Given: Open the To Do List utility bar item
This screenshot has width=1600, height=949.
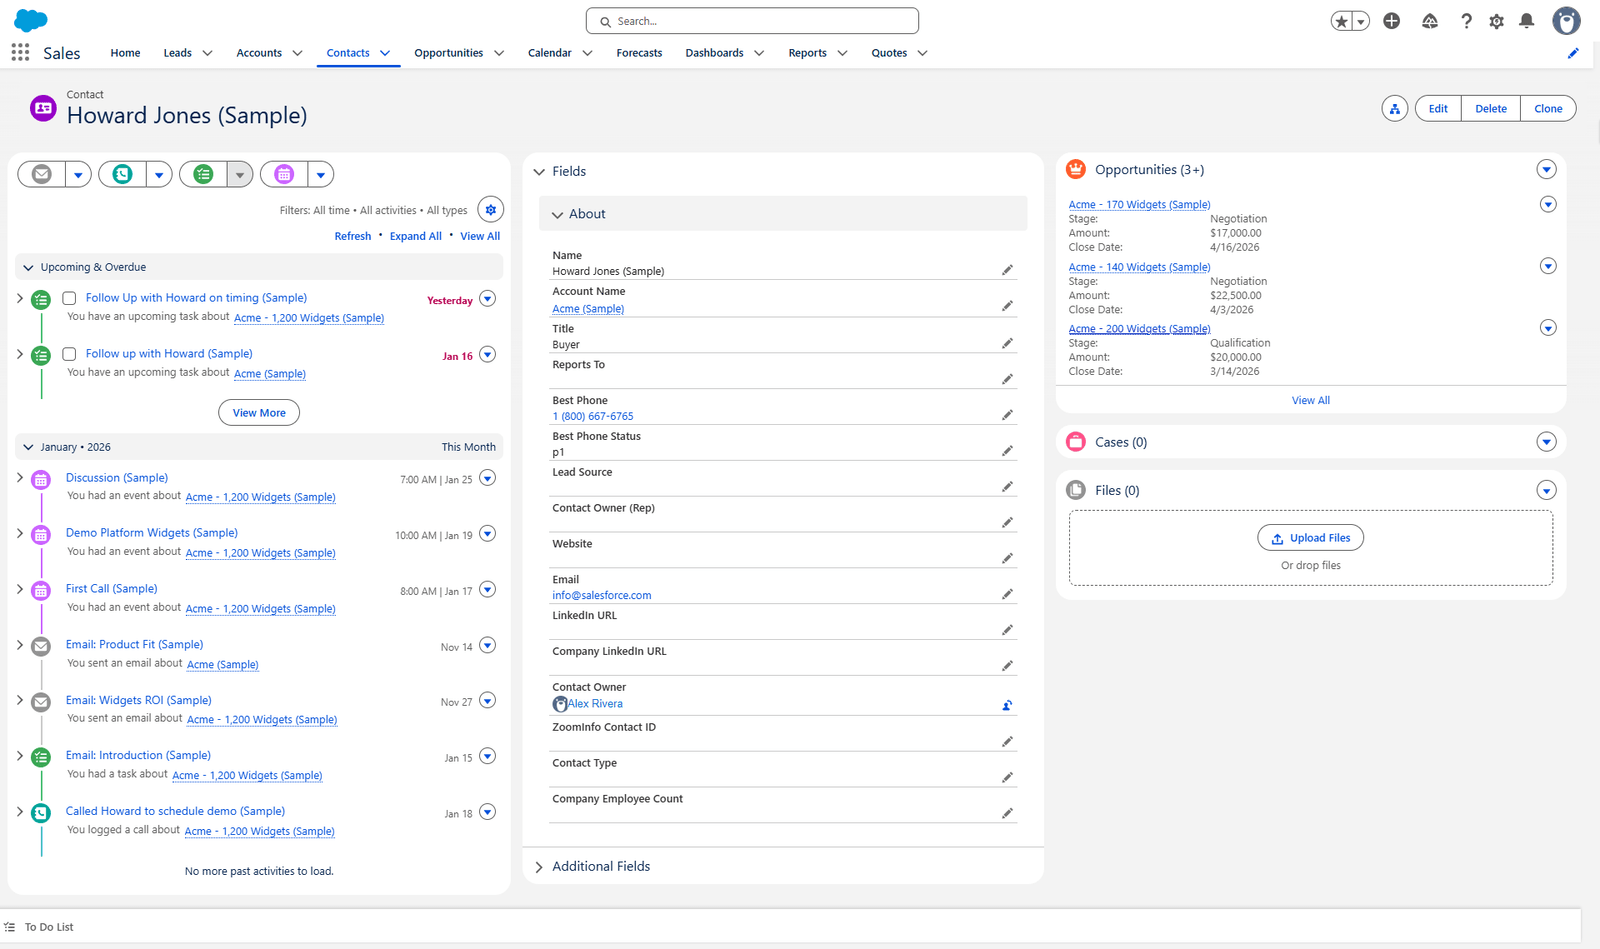Looking at the screenshot, I should (40, 927).
